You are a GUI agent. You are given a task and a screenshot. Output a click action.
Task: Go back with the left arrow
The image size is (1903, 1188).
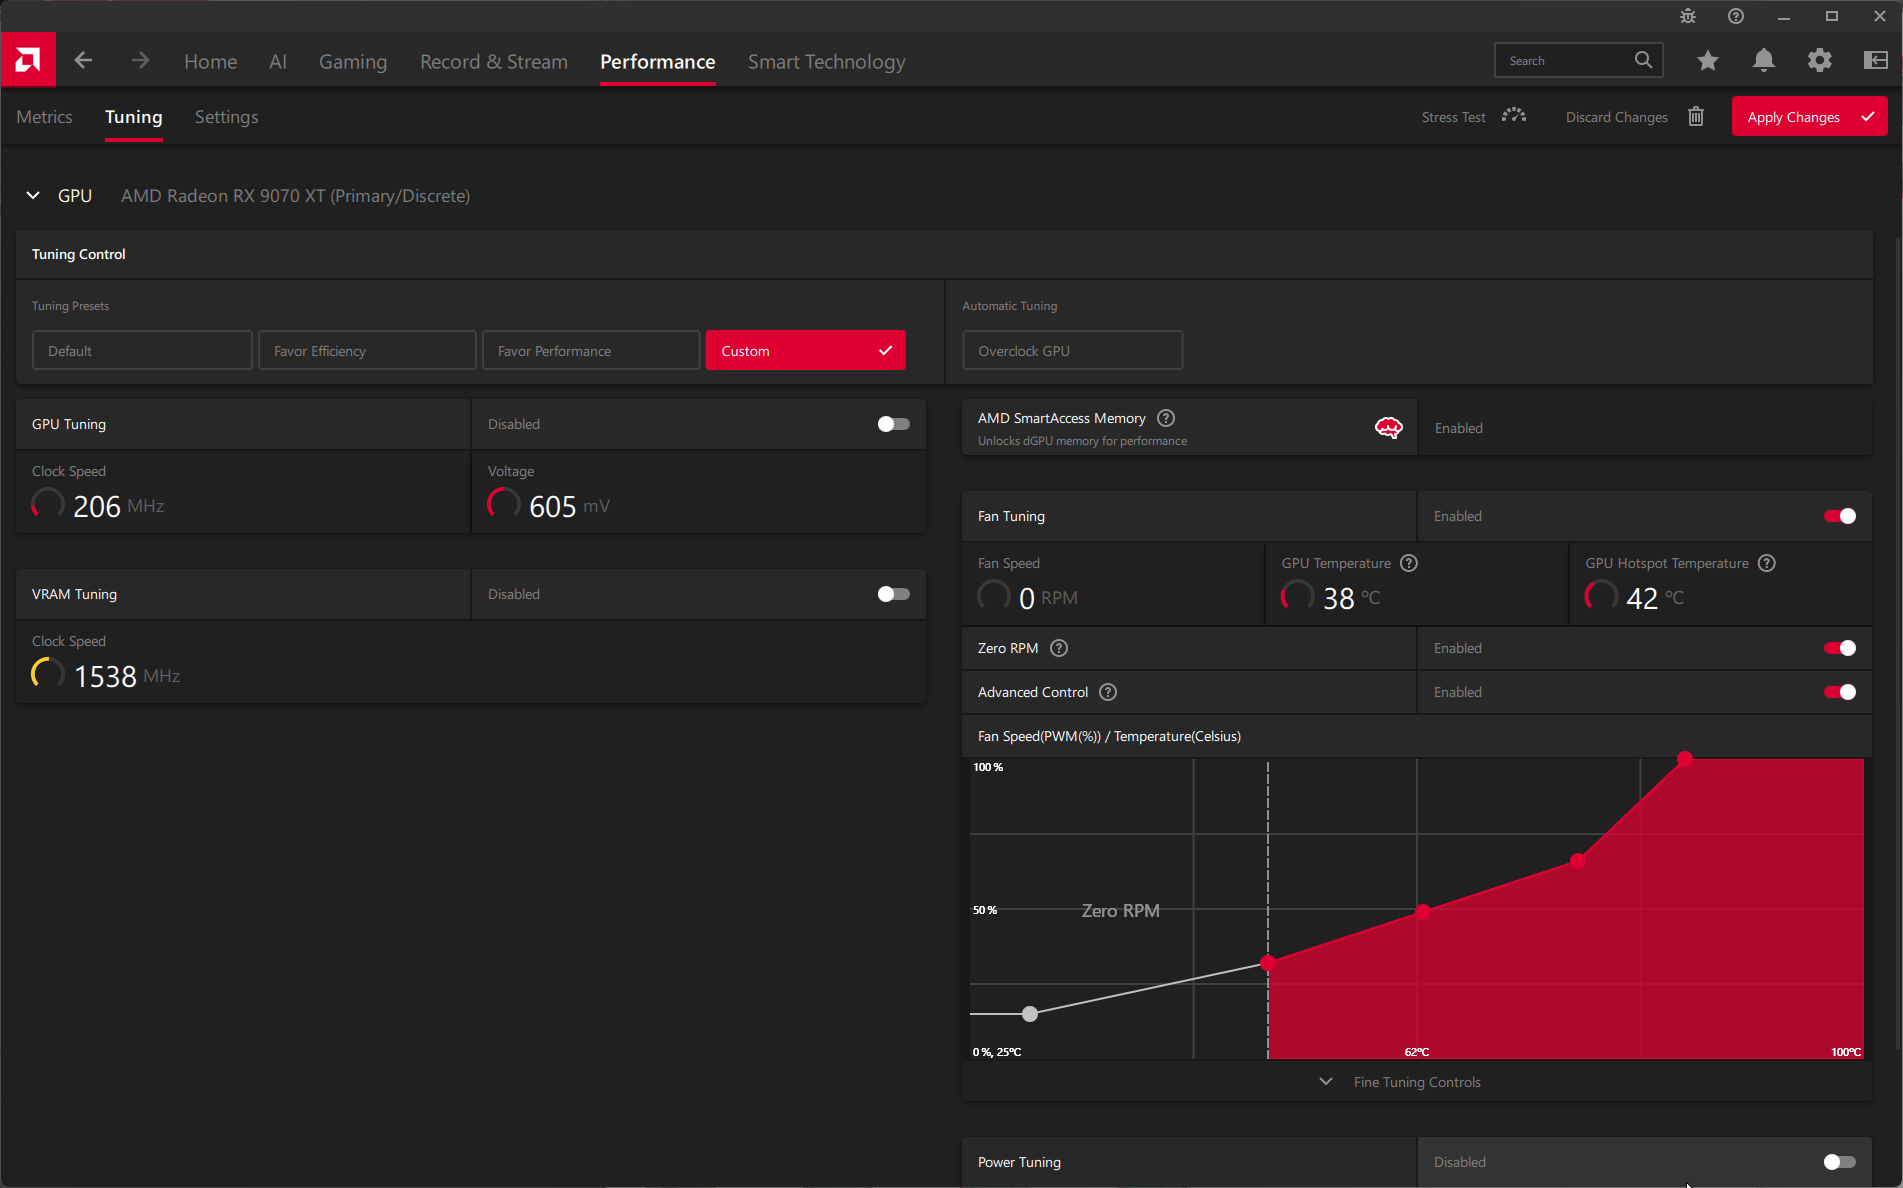pos(83,61)
